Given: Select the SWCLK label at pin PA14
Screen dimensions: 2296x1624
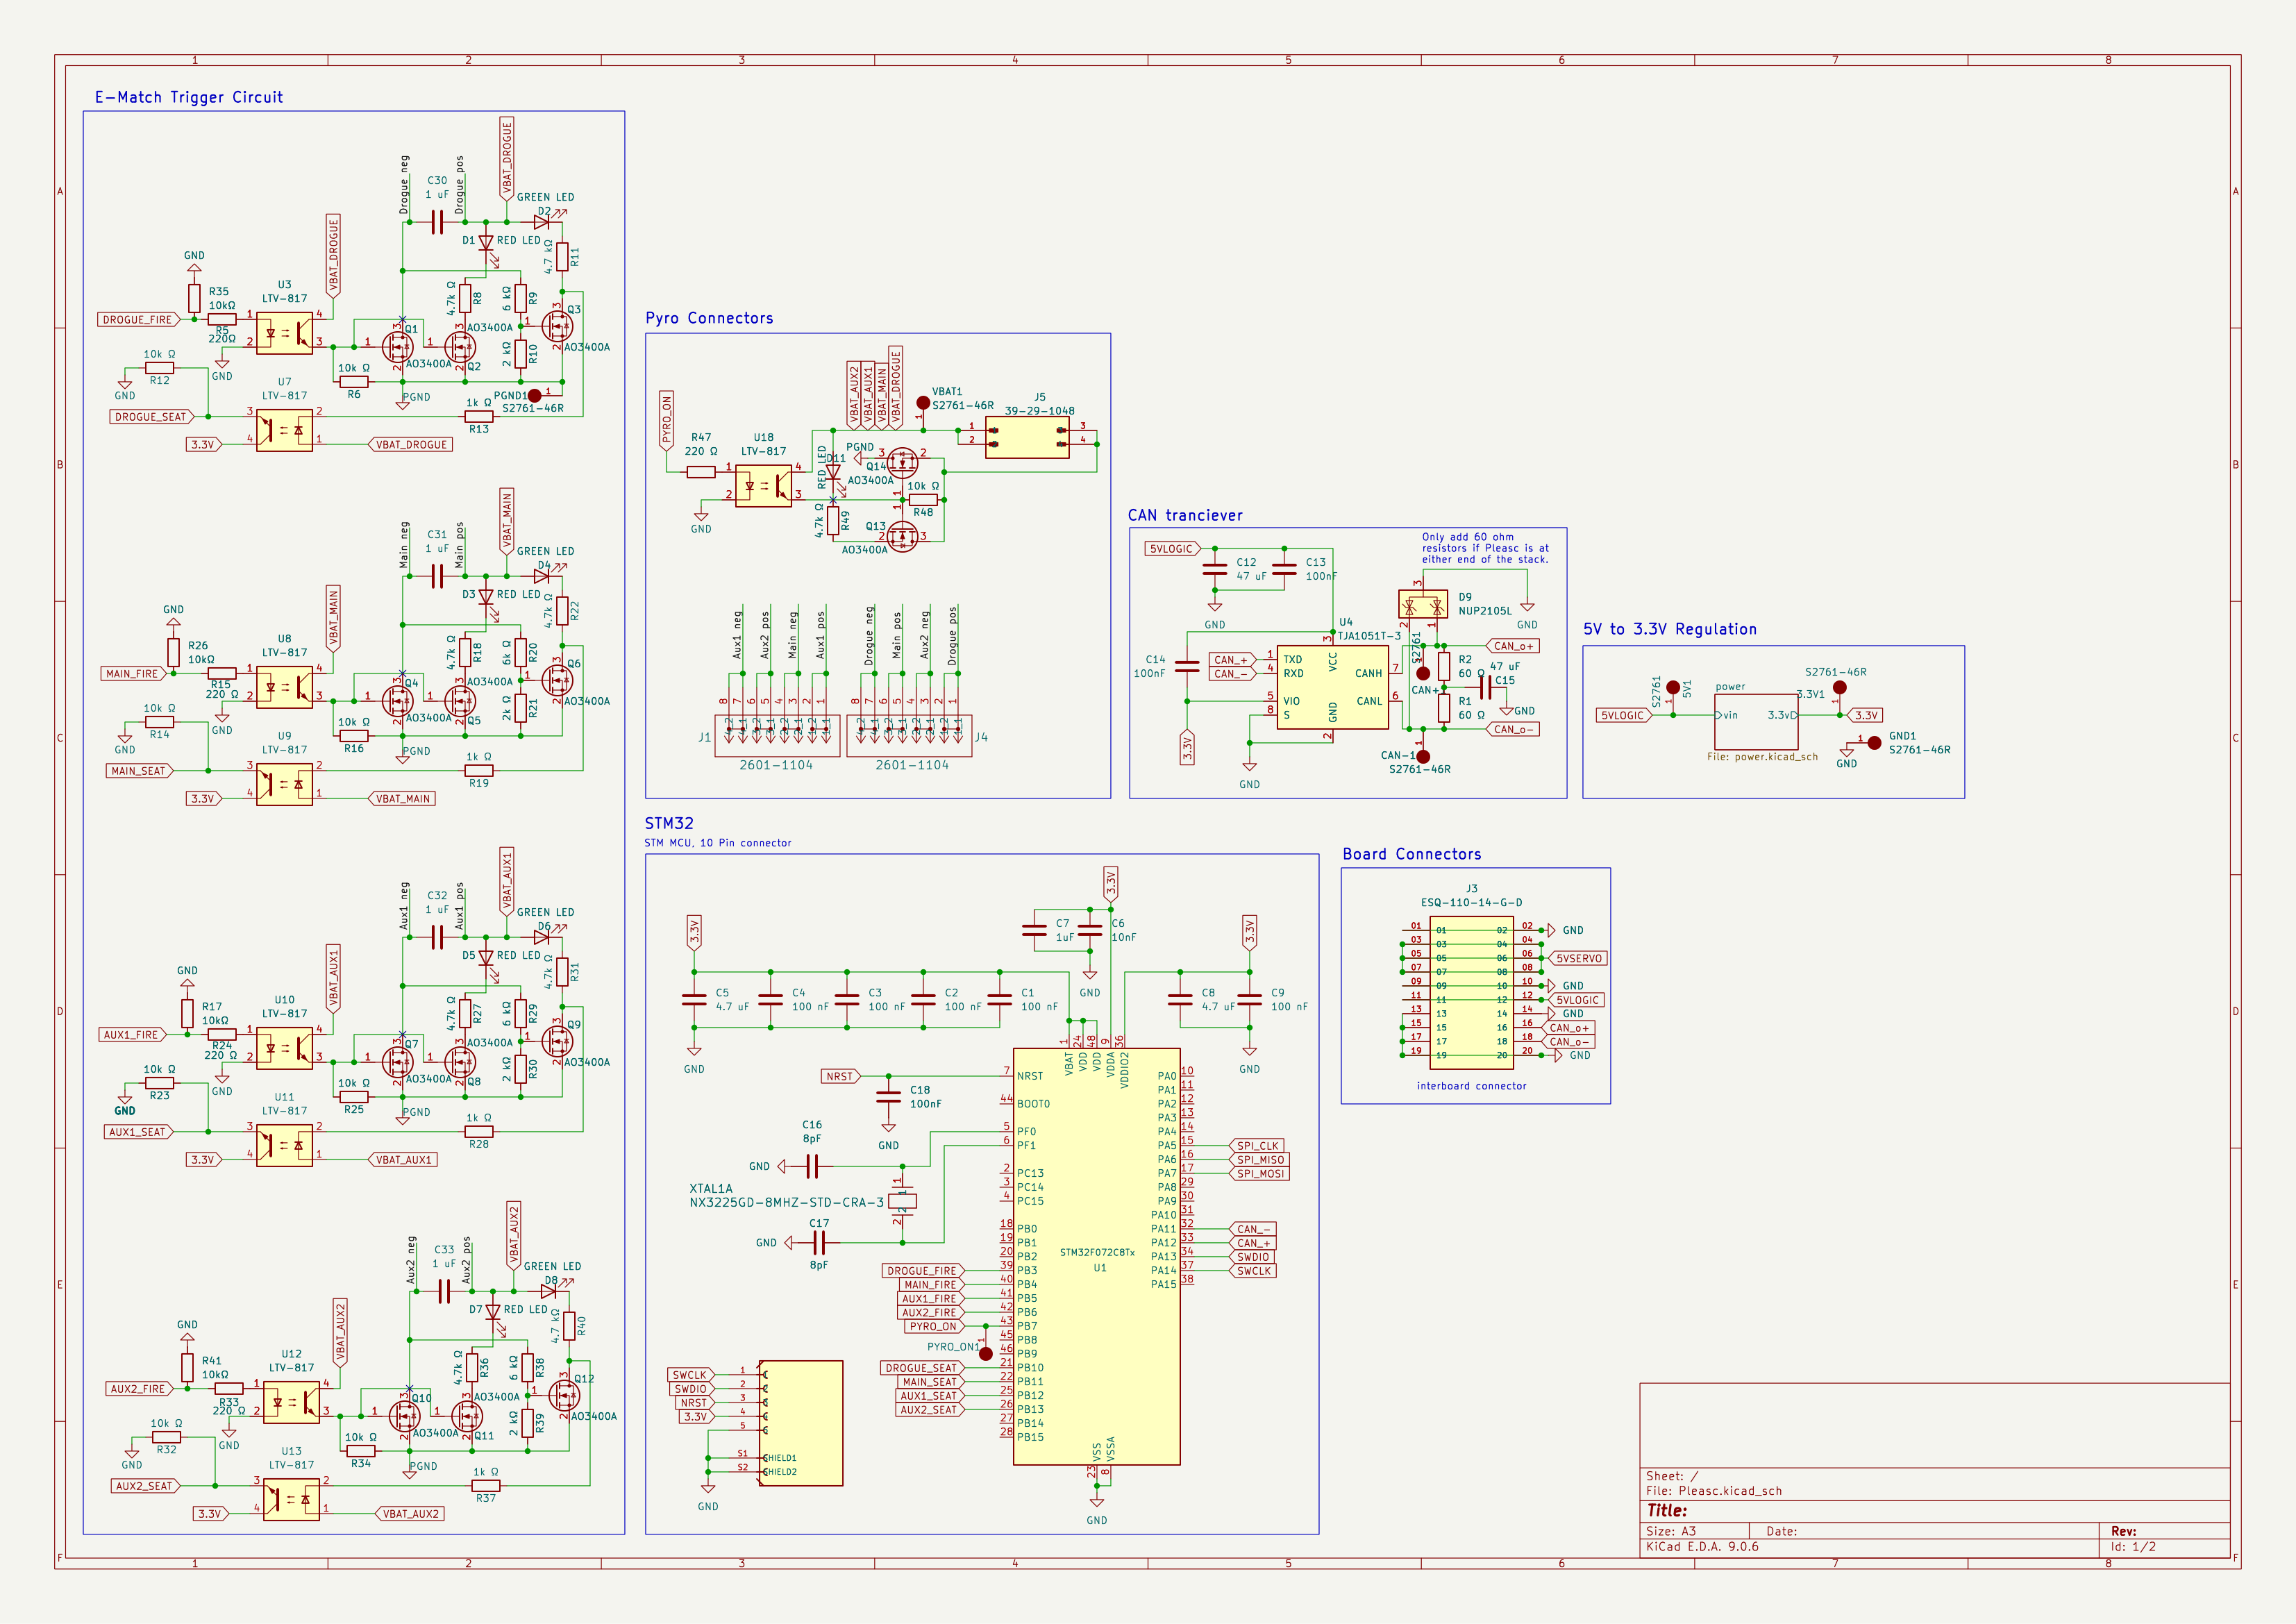Looking at the screenshot, I should 1253,1271.
